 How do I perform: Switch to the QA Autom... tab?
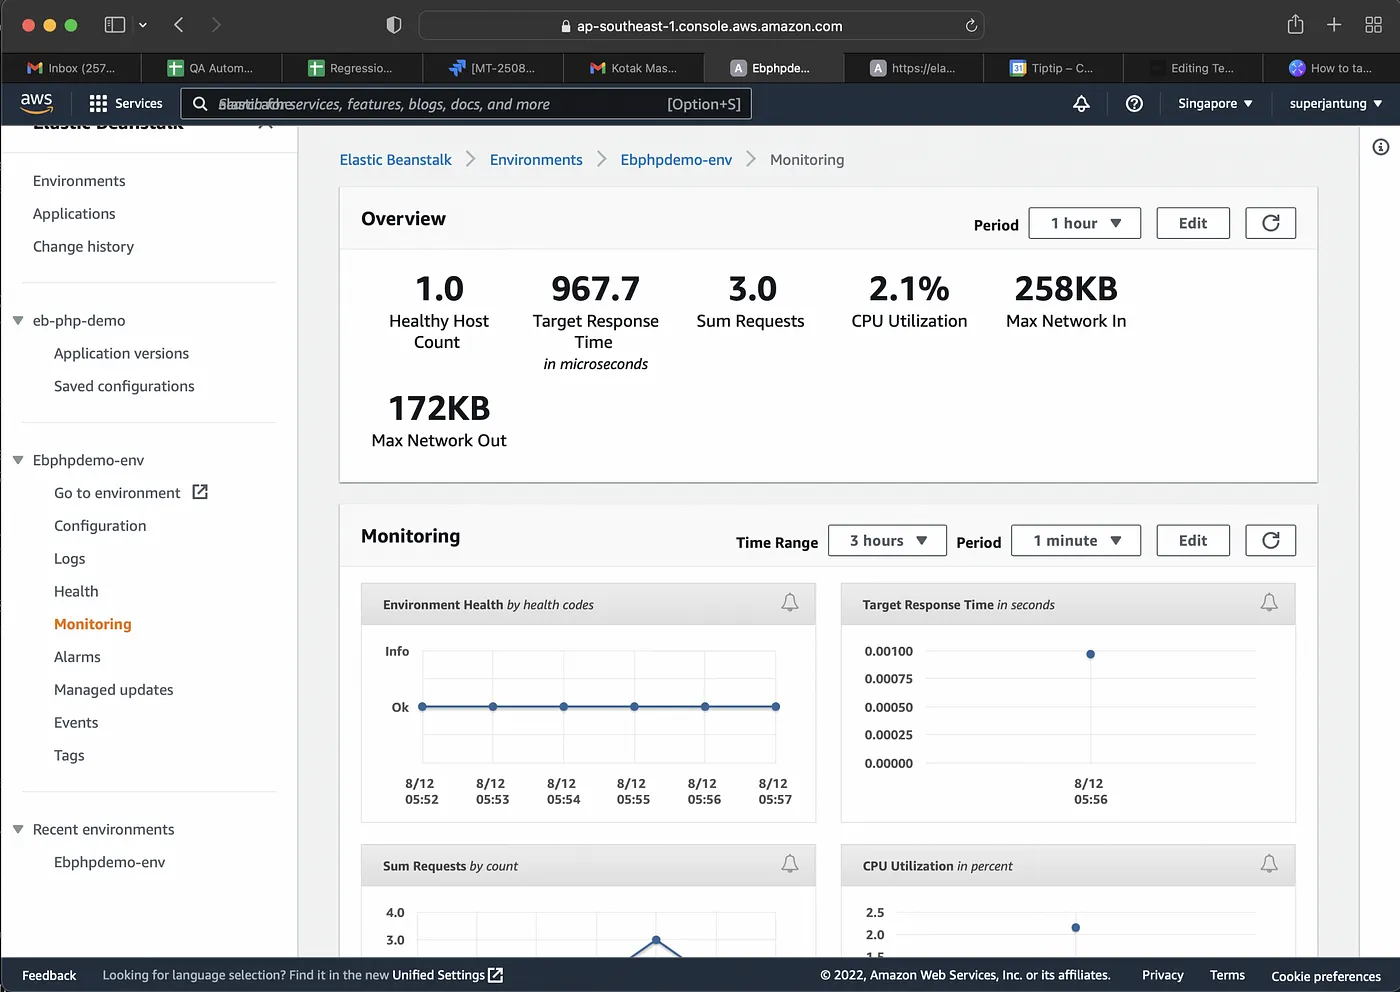pos(211,68)
